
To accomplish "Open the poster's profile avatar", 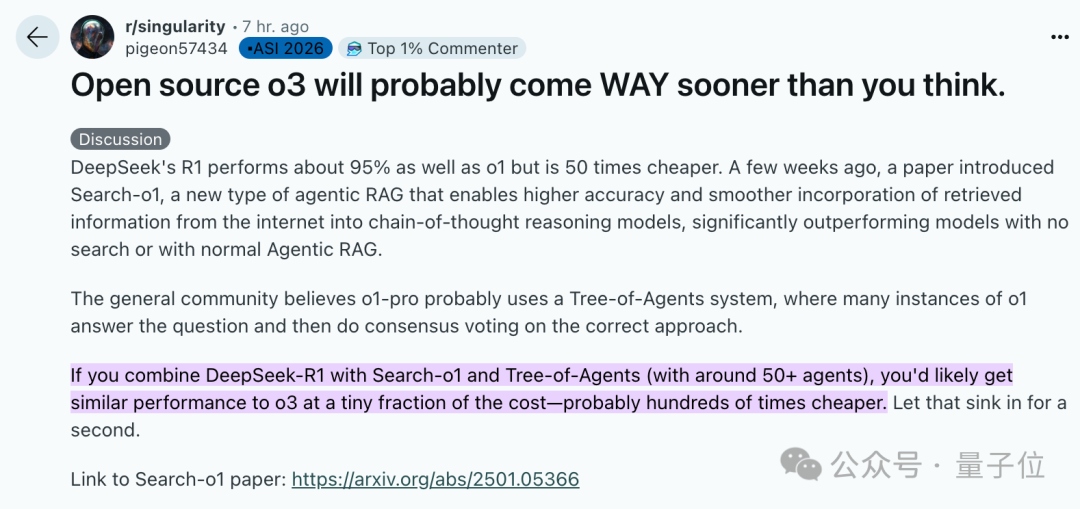I will (x=92, y=37).
